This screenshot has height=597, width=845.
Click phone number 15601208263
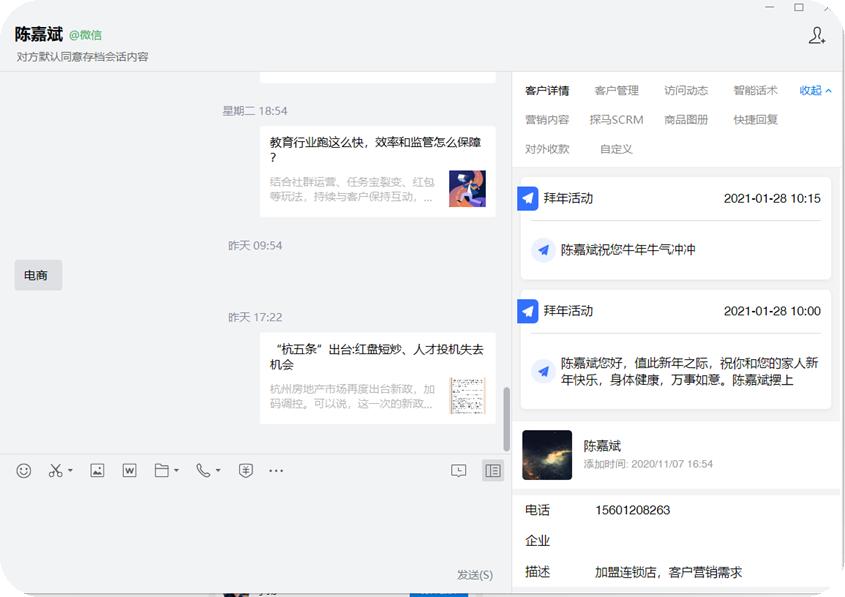(633, 510)
